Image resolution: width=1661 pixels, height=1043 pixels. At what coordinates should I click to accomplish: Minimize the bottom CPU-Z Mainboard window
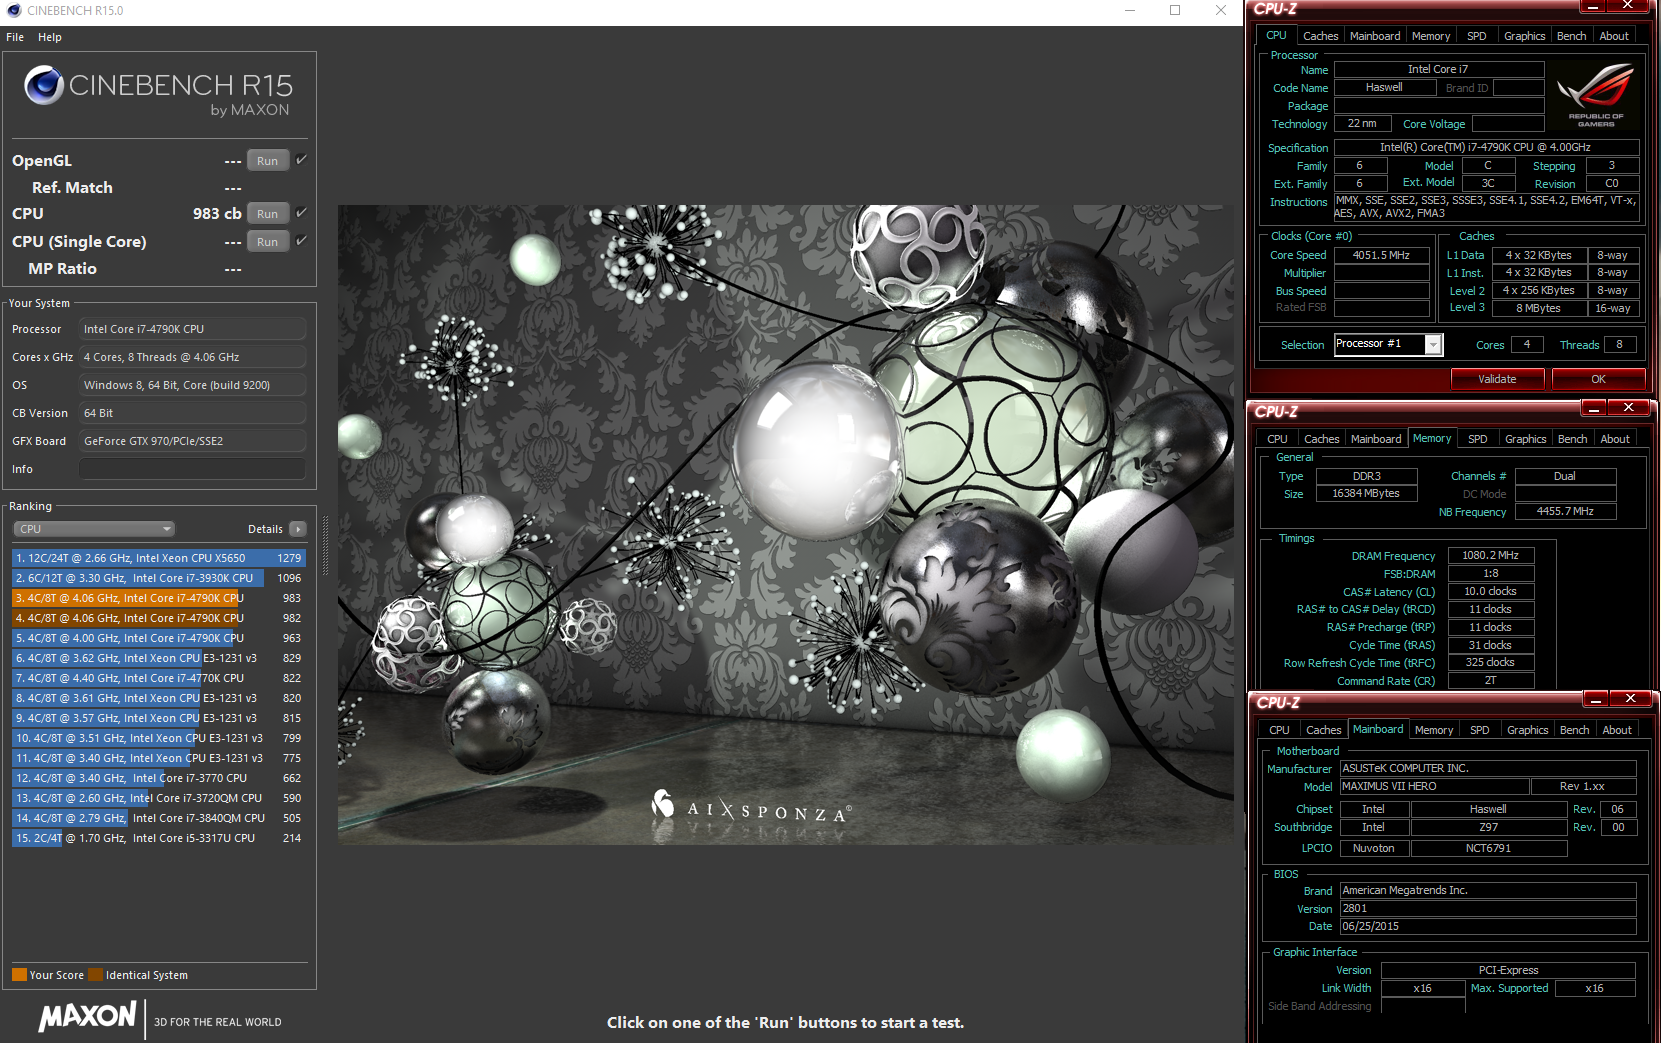pos(1596,698)
